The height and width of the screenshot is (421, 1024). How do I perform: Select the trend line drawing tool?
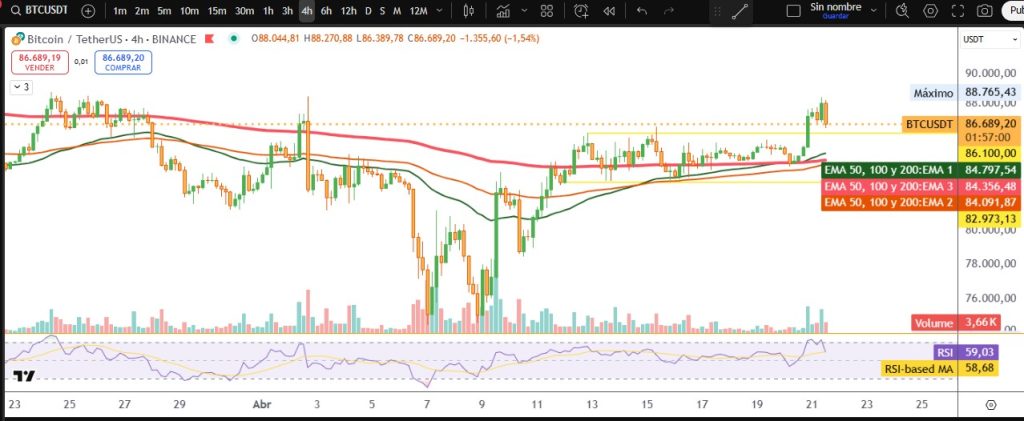click(x=740, y=11)
